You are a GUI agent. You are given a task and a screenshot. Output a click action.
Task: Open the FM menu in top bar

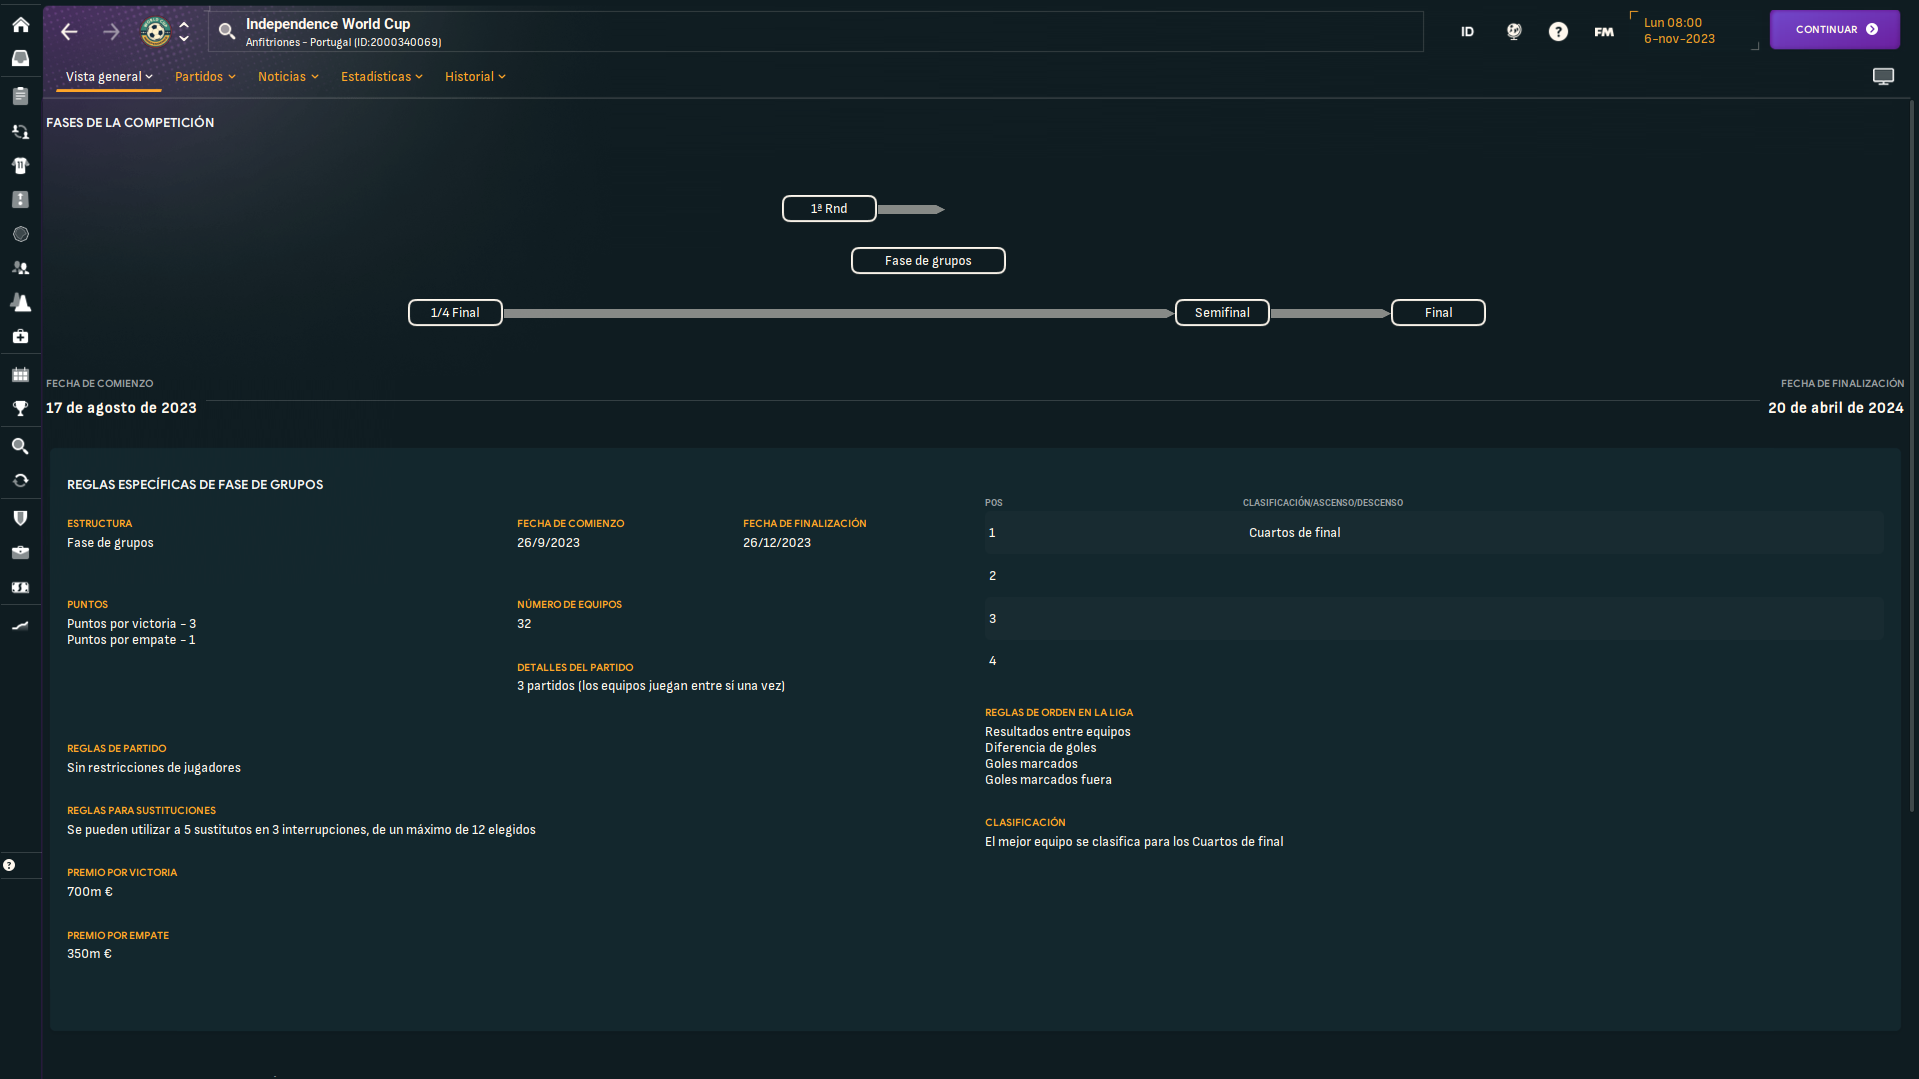[1604, 32]
